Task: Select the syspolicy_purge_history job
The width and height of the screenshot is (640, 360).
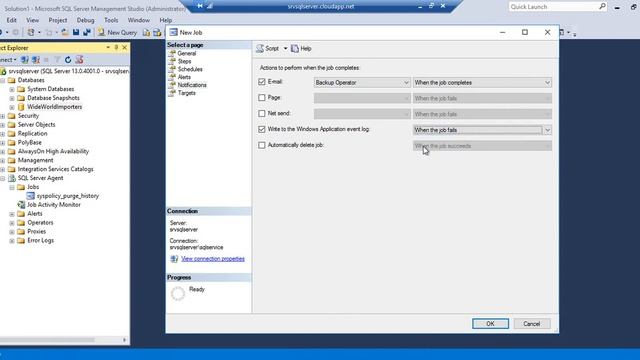Action: 68,196
